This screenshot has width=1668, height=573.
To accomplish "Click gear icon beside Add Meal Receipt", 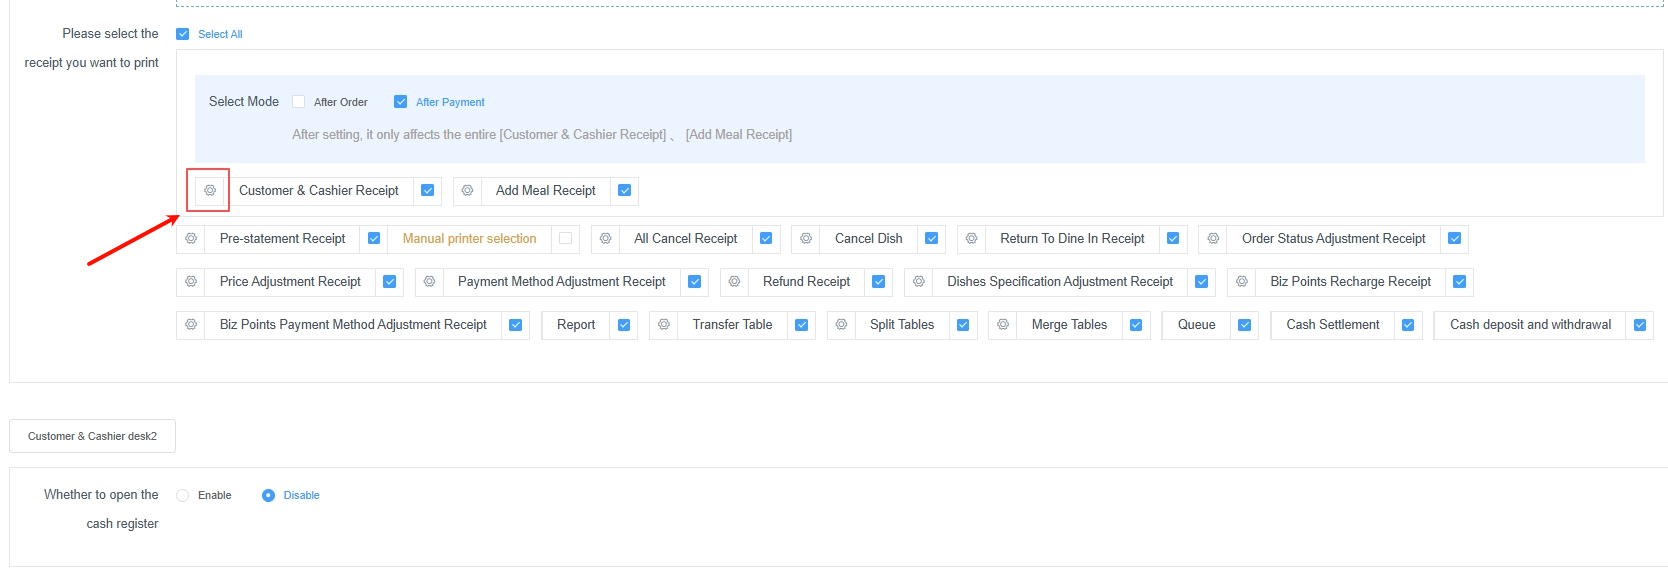I will (x=467, y=190).
